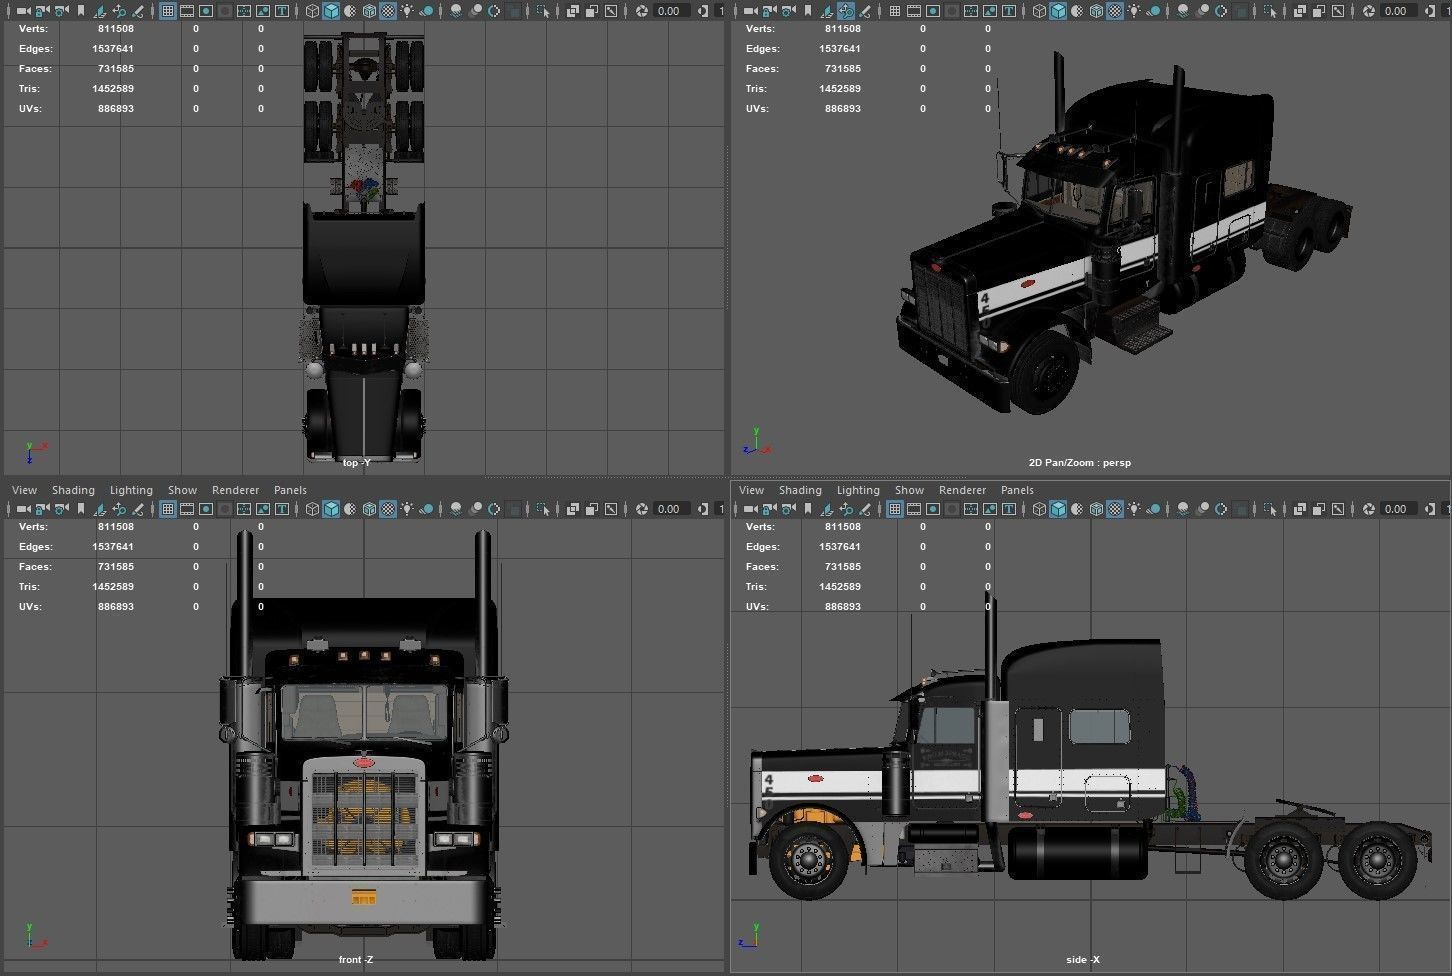
Task: Click Image Plane icon in top panel
Action: 100,11
